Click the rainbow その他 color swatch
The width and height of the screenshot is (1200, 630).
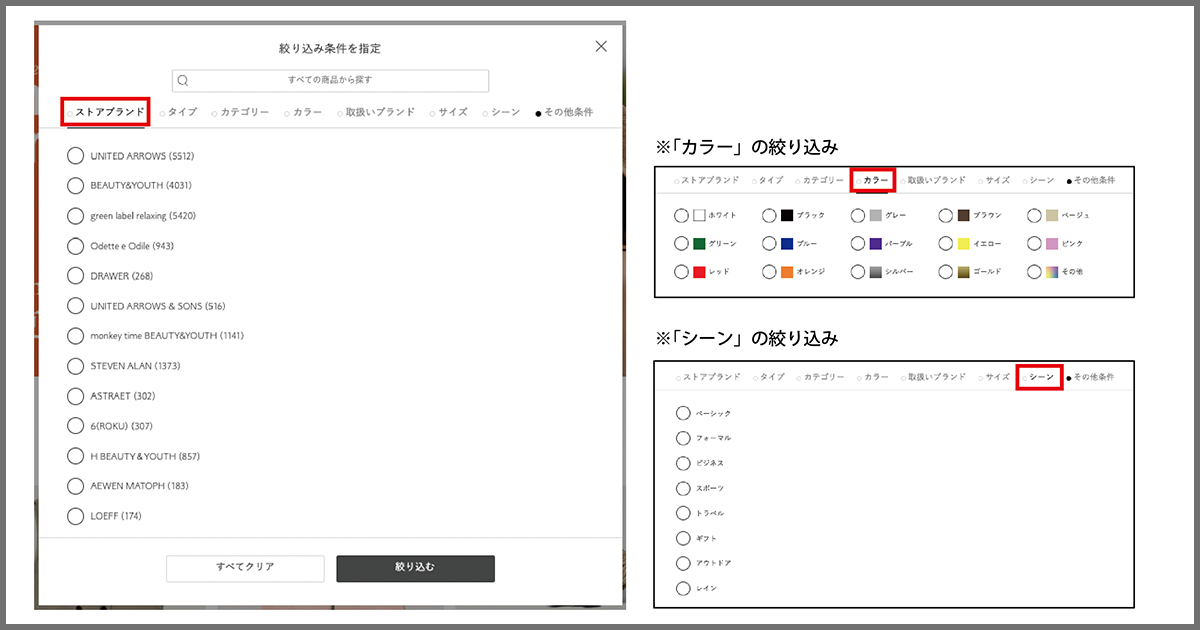tap(1052, 271)
